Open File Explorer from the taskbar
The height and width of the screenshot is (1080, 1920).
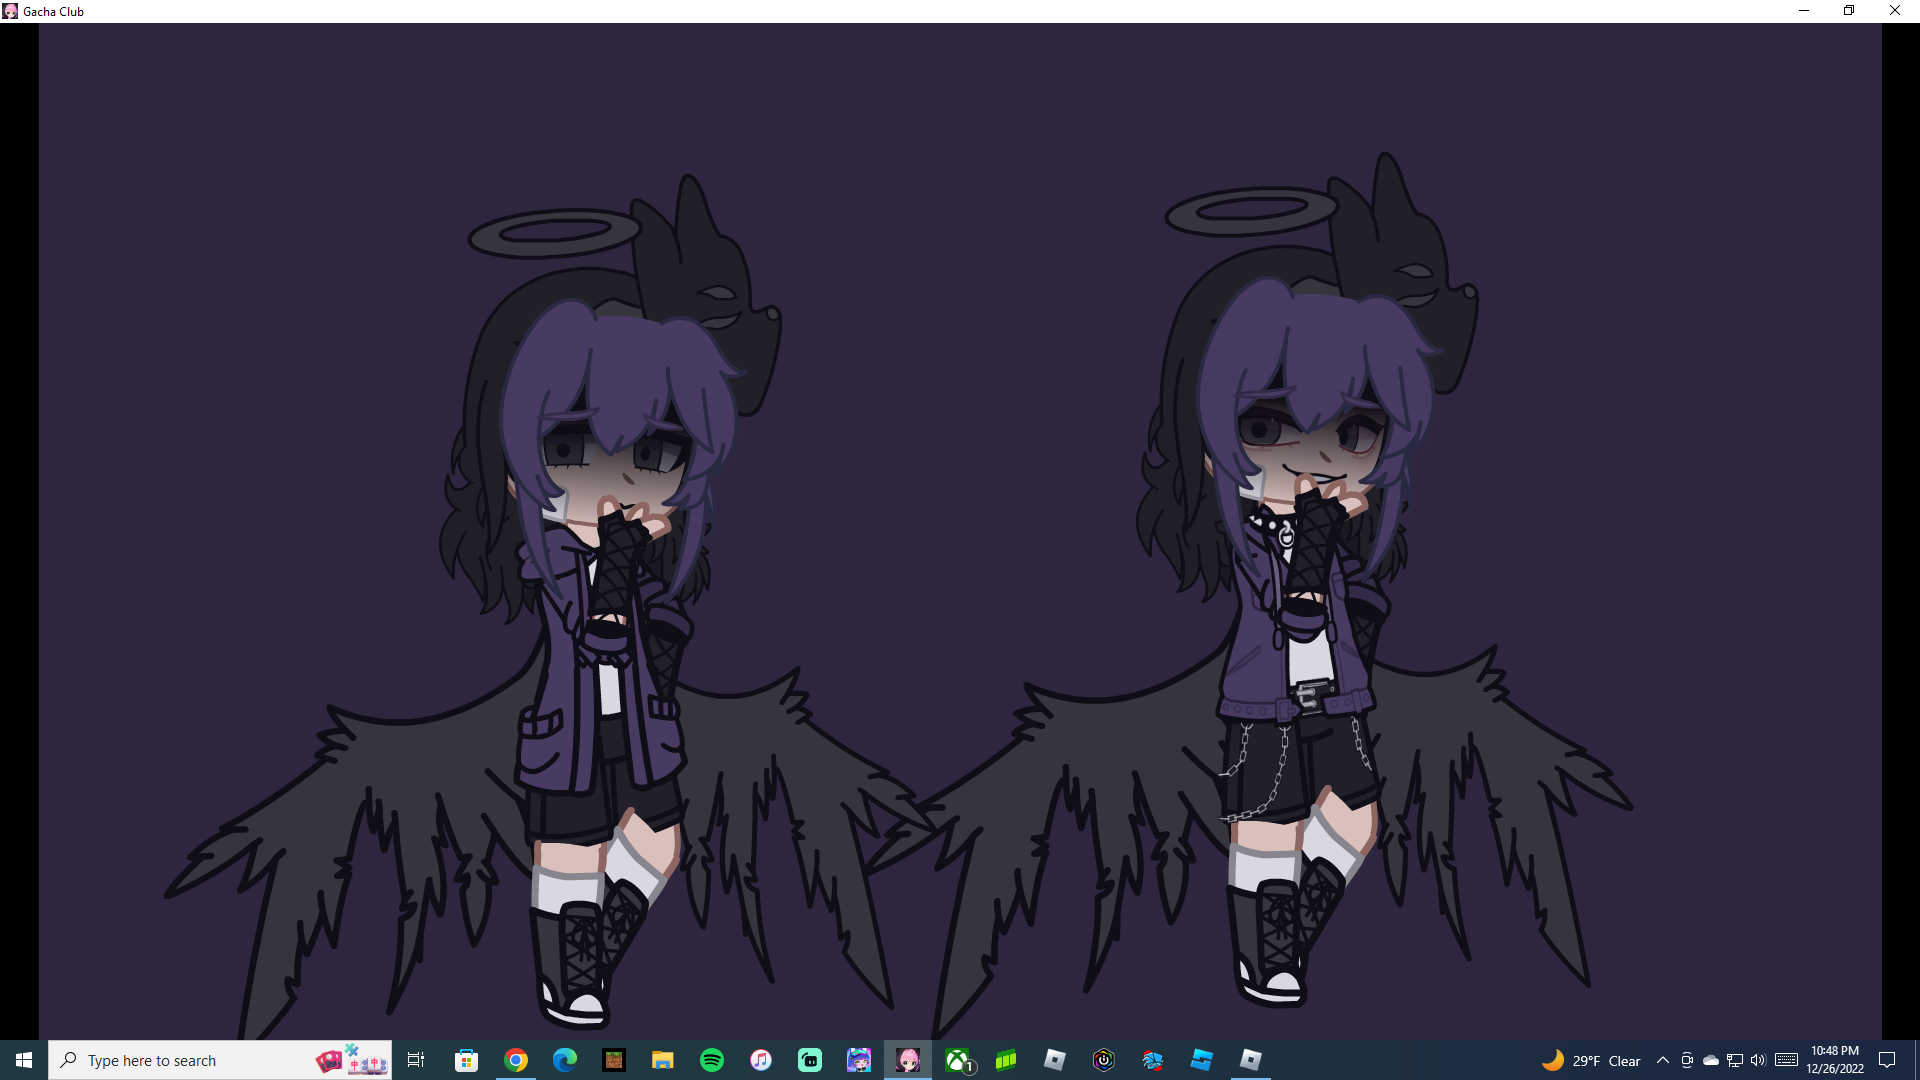663,1060
